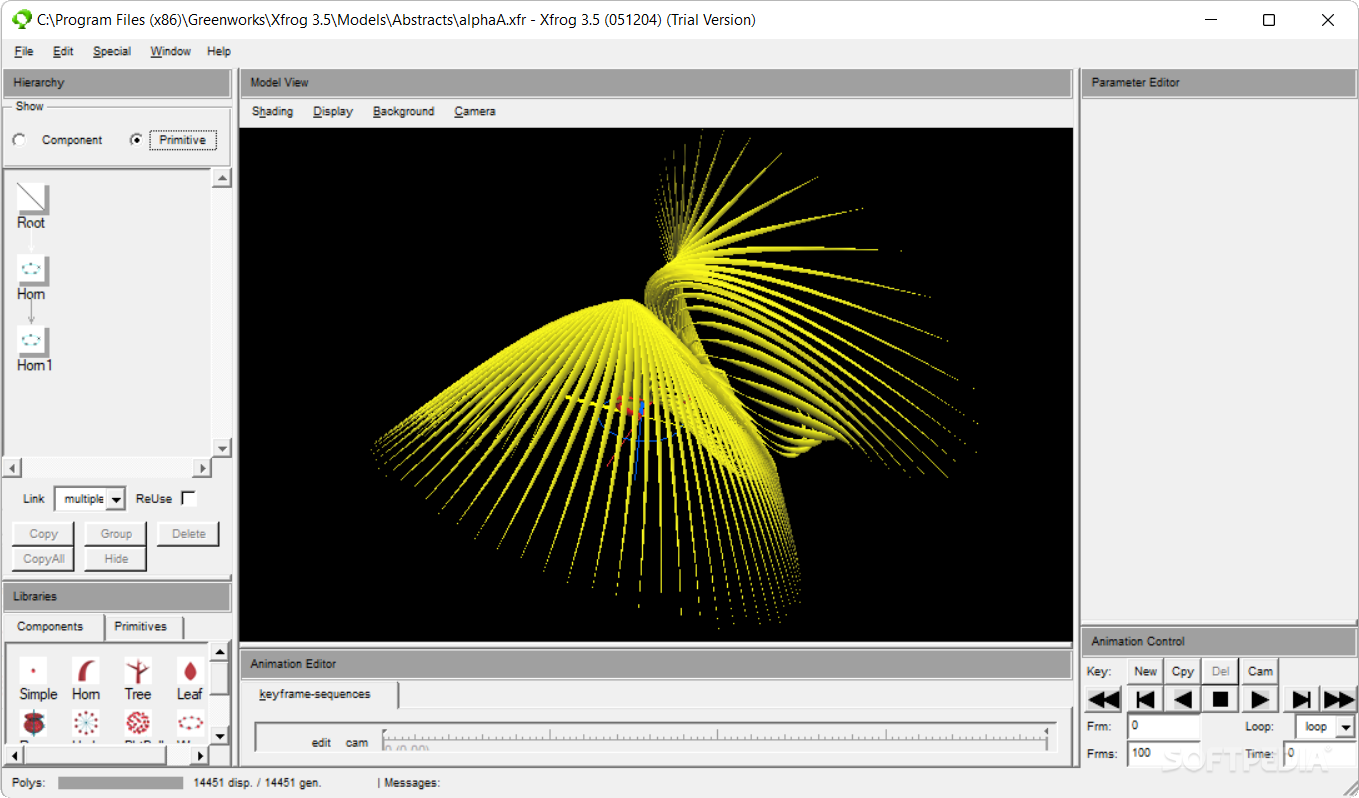This screenshot has width=1359, height=798.
Task: Jump to first frame button
Action: [x=1146, y=699]
